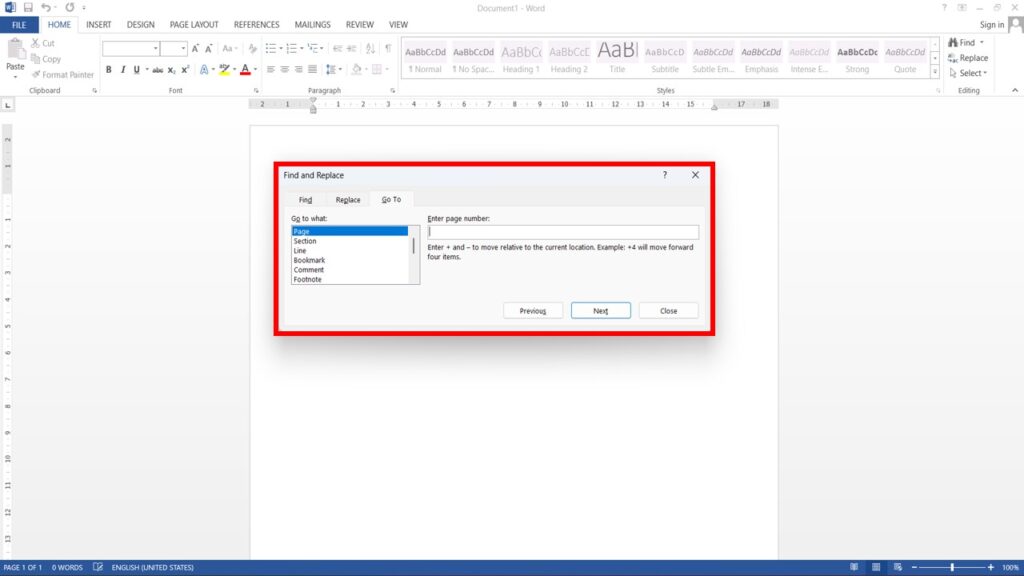Click the Next button

[x=600, y=311]
